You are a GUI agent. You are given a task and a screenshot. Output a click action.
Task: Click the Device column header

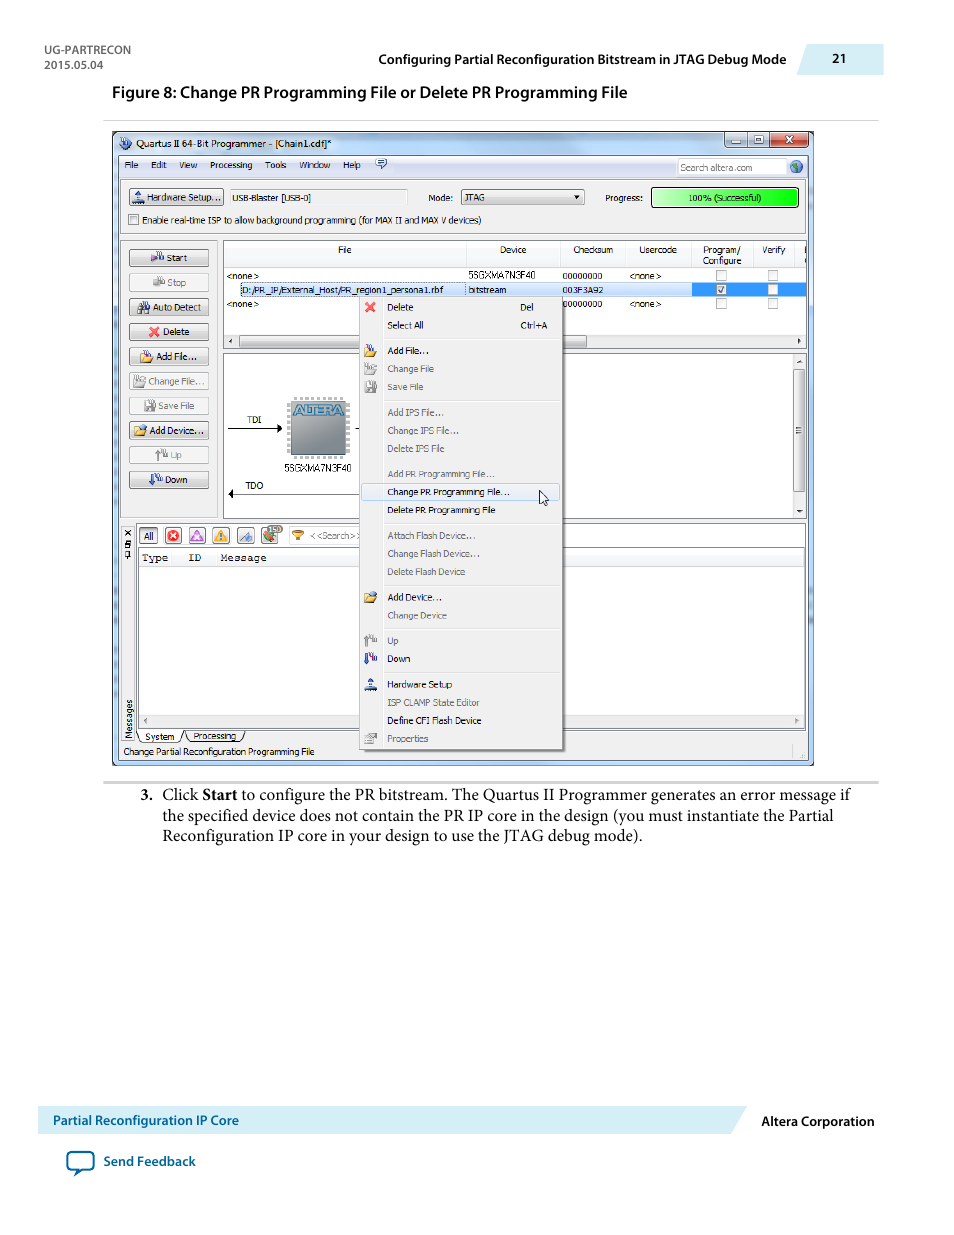[513, 250]
